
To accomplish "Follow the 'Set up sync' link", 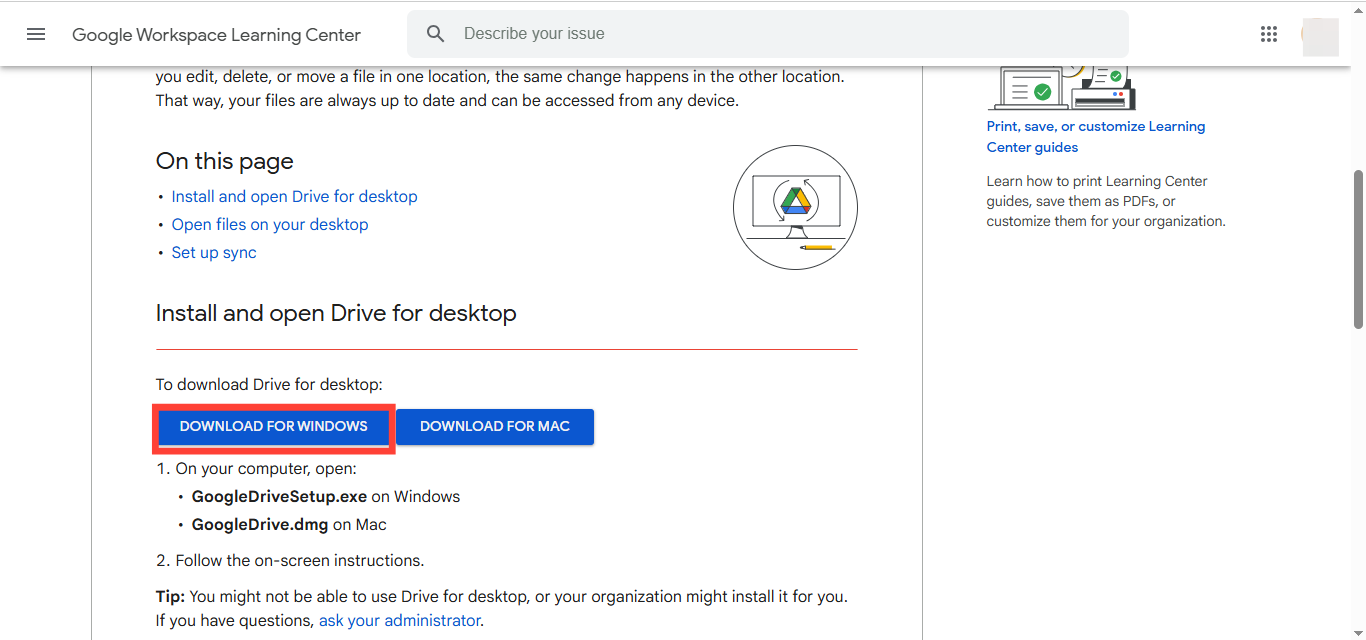I will click(x=213, y=253).
